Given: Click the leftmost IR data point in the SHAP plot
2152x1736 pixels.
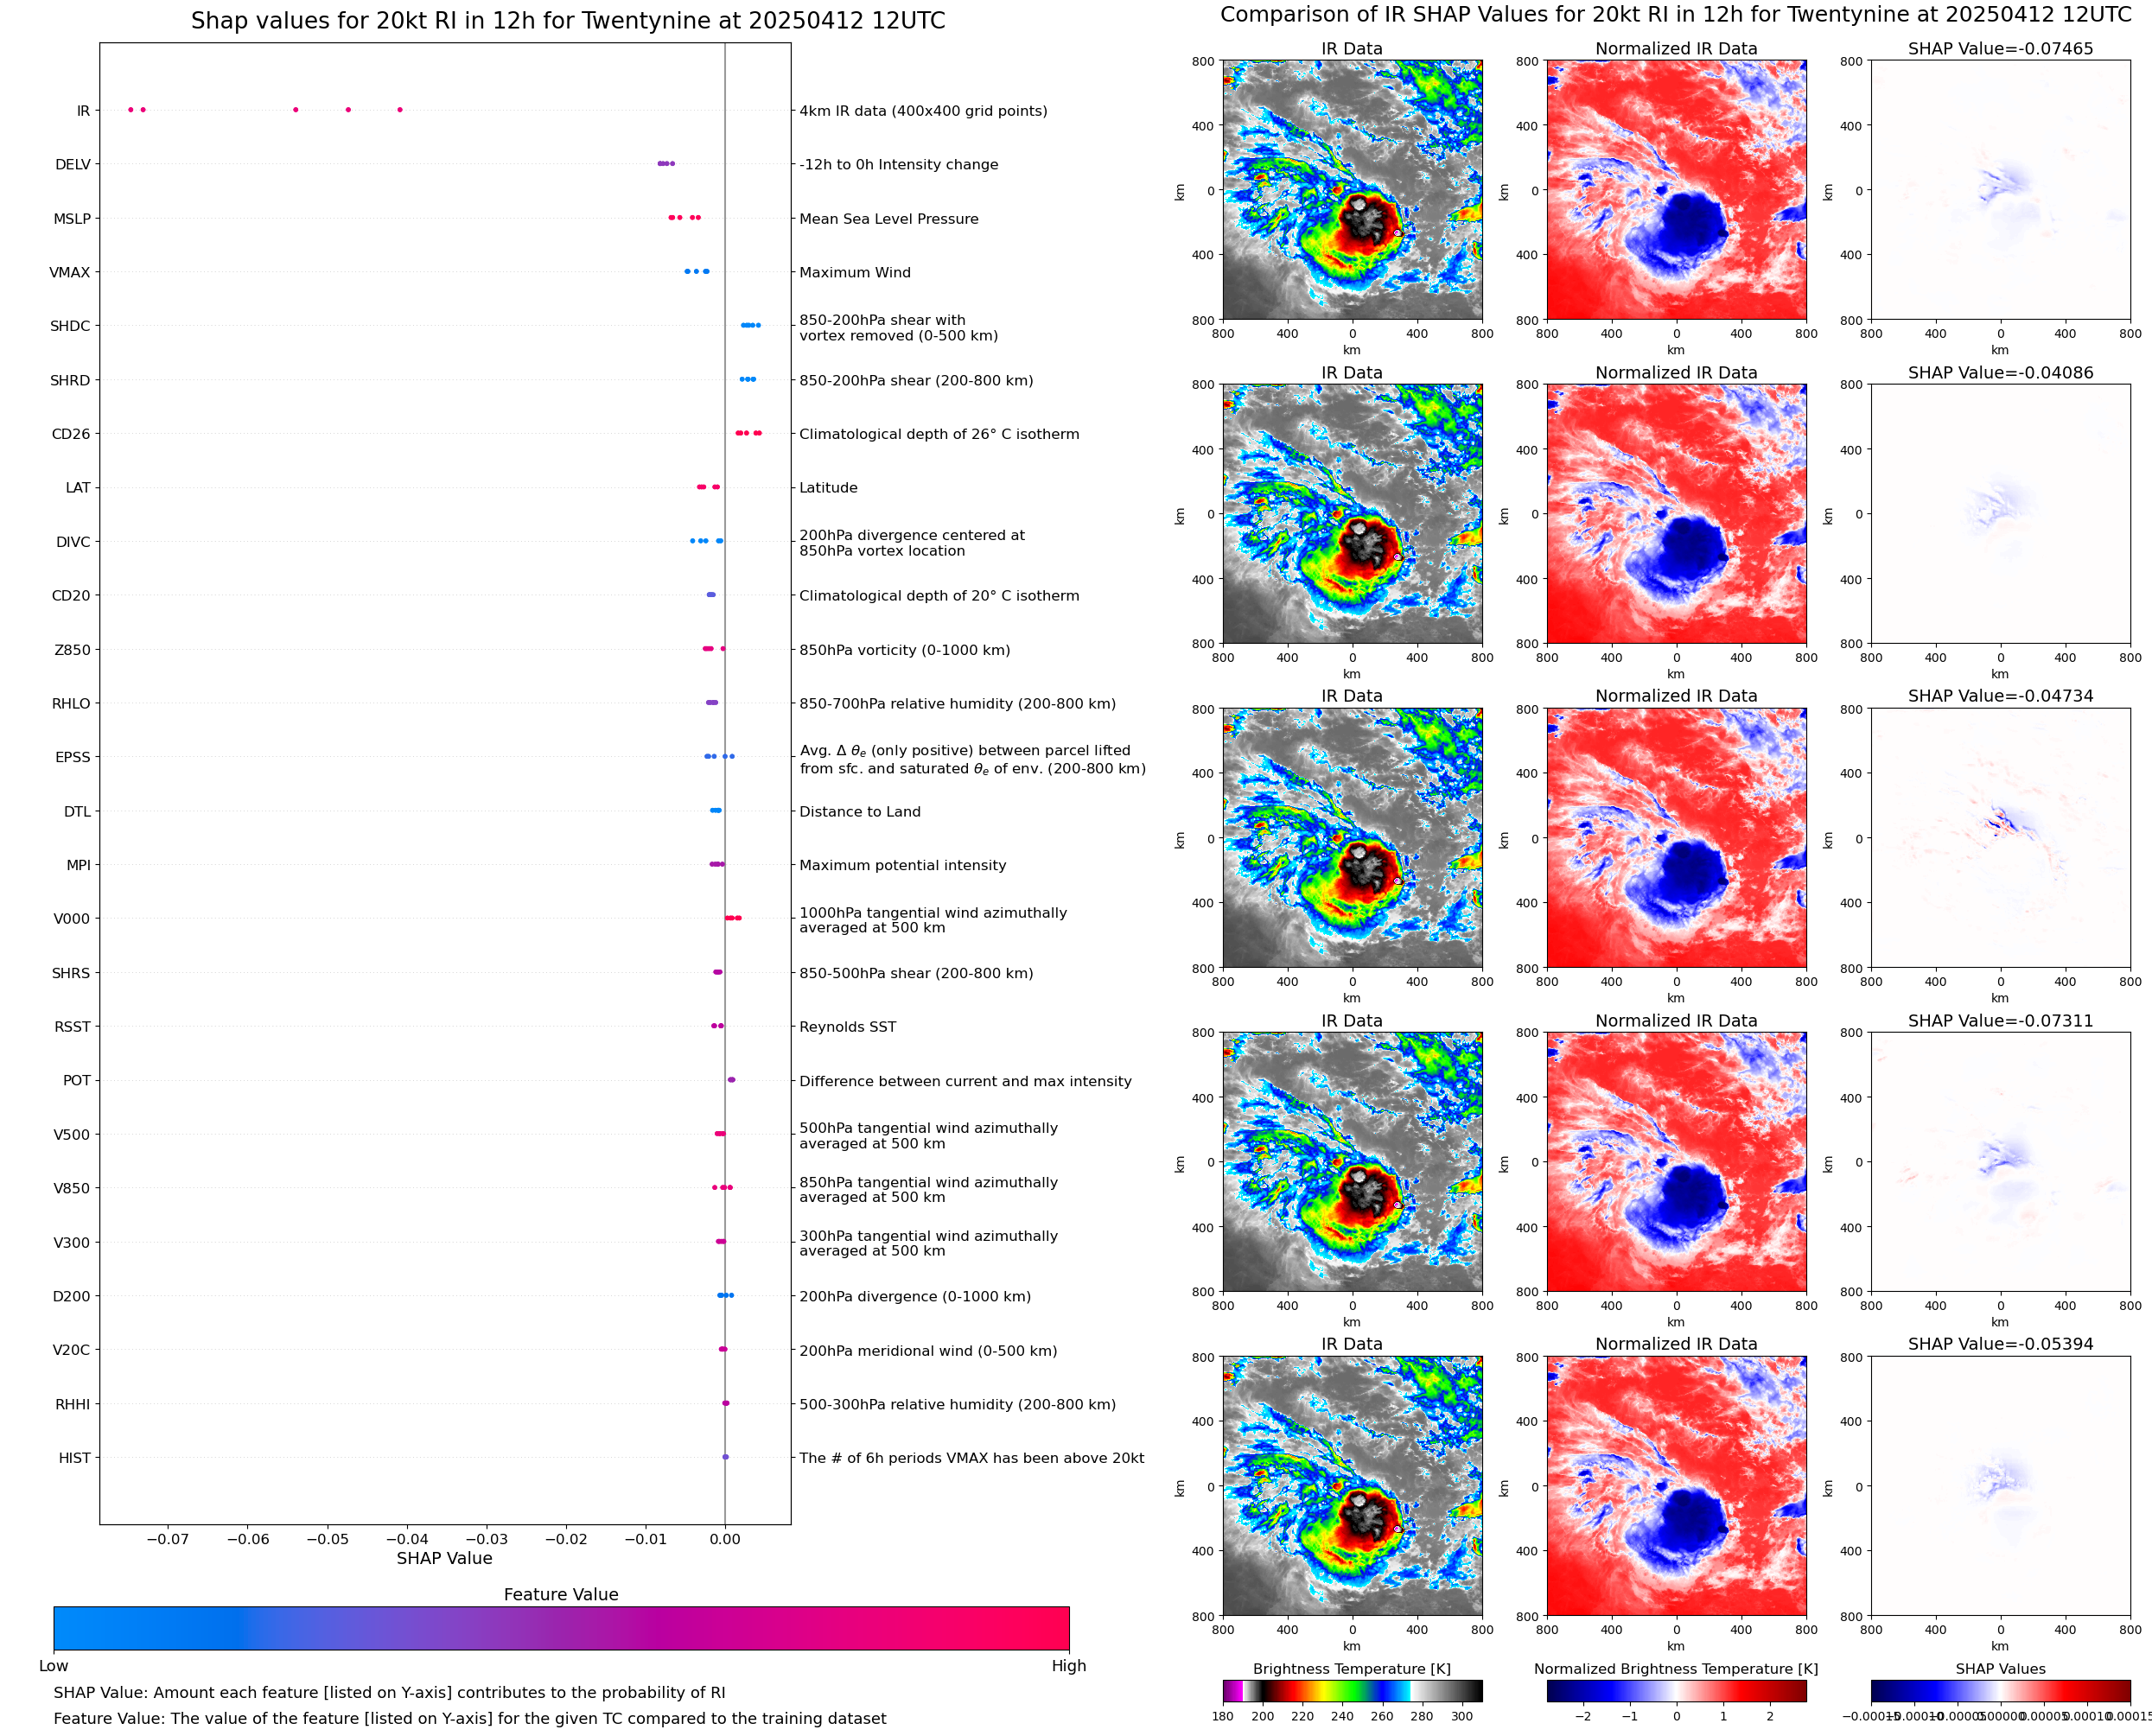Looking at the screenshot, I should (130, 110).
